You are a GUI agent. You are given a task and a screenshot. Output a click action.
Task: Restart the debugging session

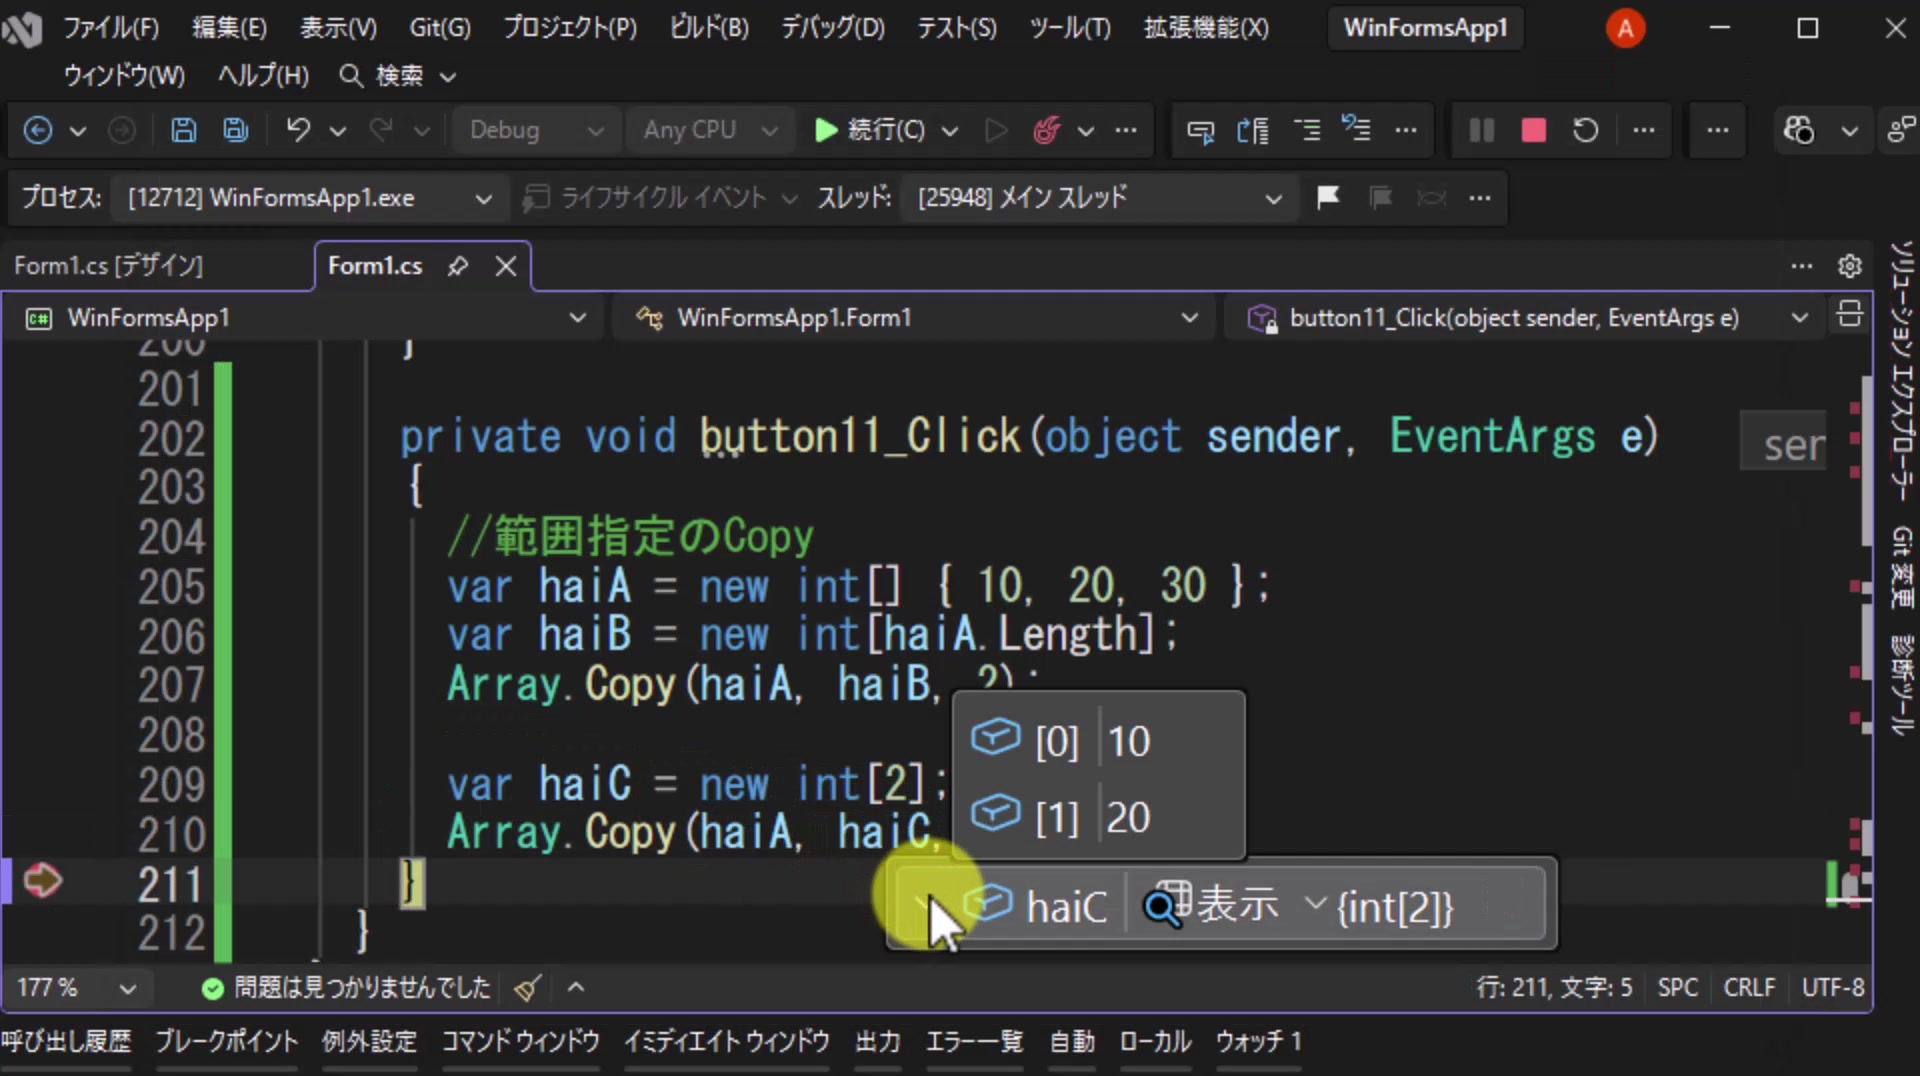point(1585,130)
